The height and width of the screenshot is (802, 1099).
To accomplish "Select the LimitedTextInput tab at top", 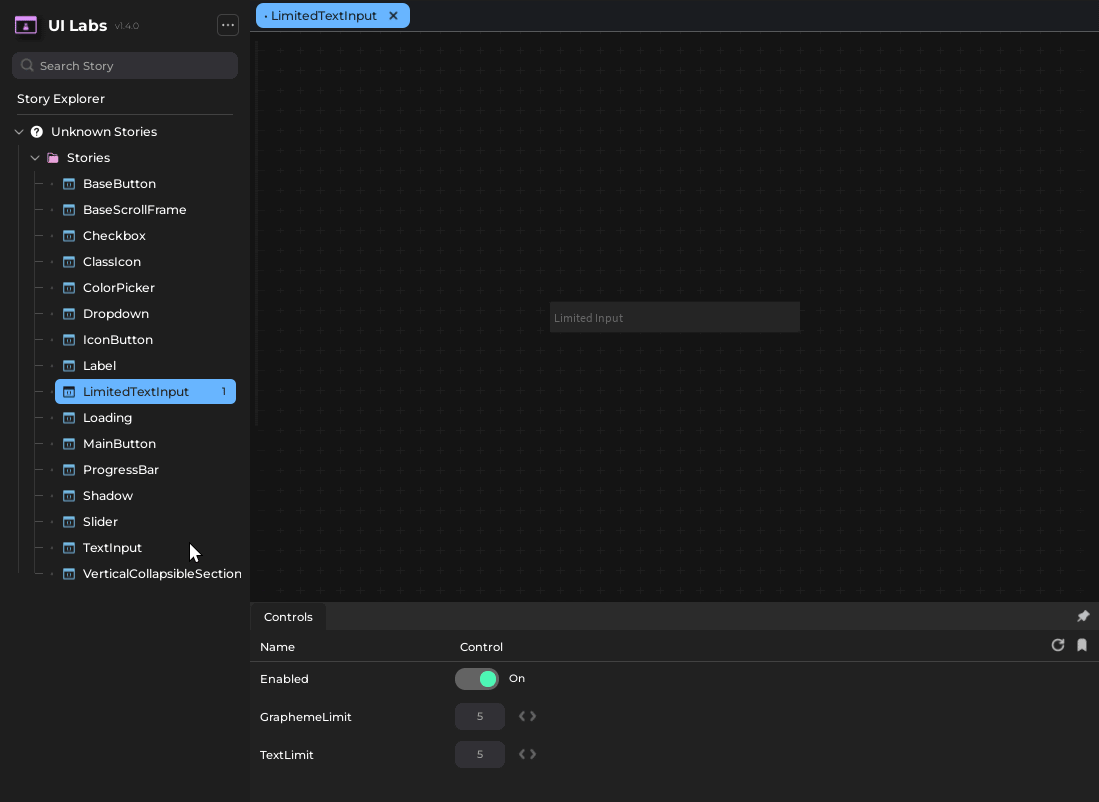I will tap(323, 16).
